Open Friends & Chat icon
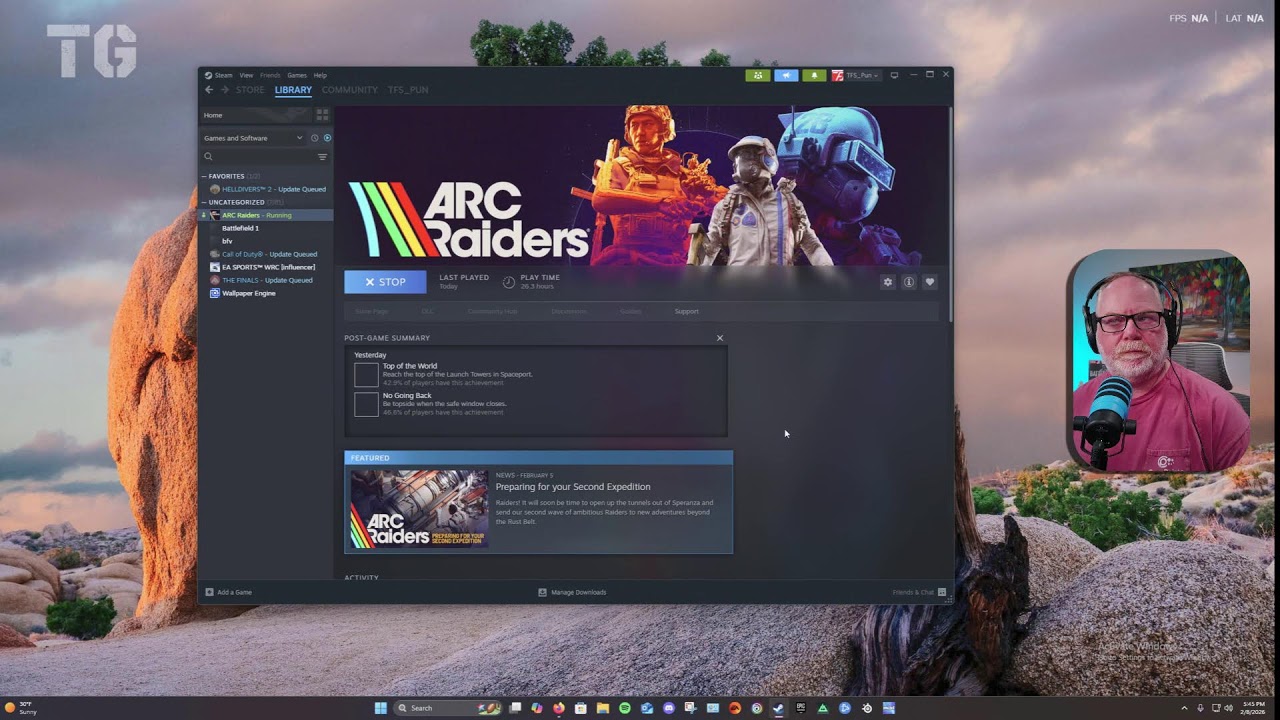The image size is (1280, 720). [942, 592]
